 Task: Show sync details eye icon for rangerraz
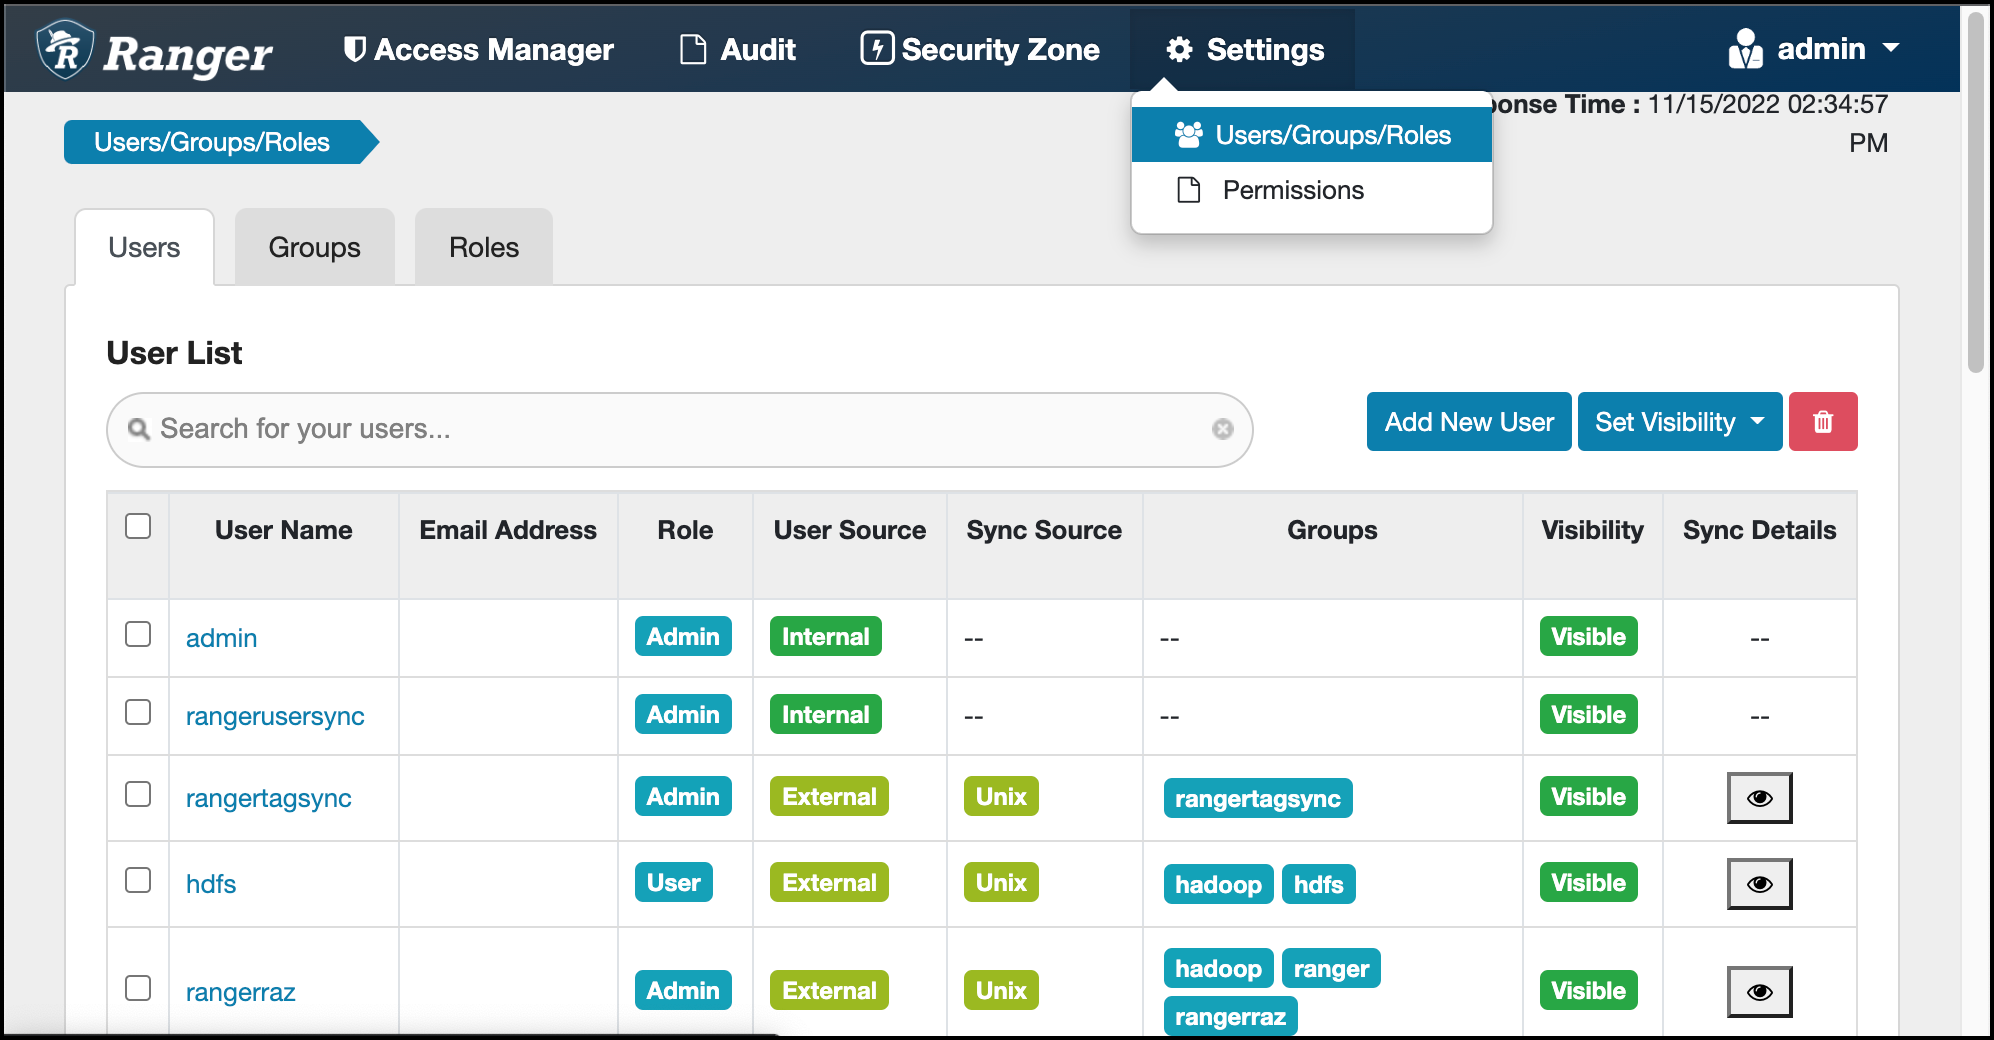coord(1759,992)
